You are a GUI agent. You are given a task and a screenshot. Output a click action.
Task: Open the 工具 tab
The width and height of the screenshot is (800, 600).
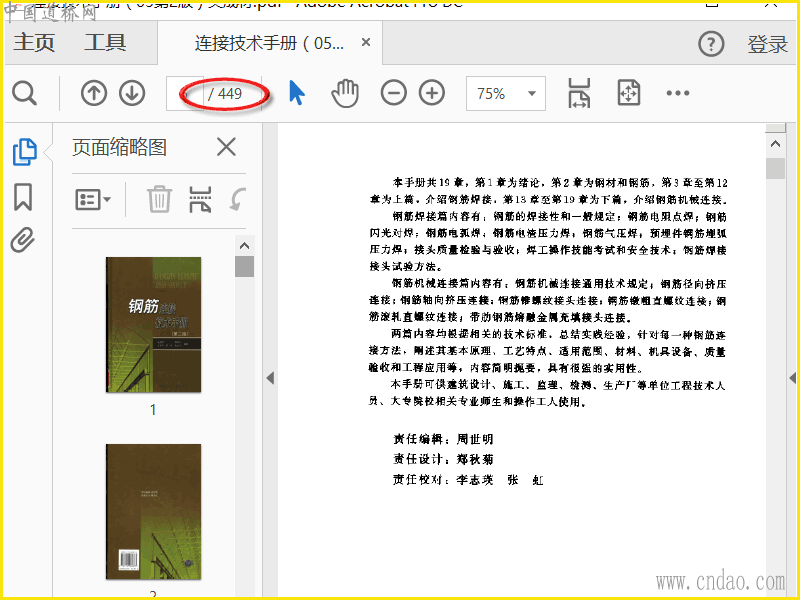point(105,42)
